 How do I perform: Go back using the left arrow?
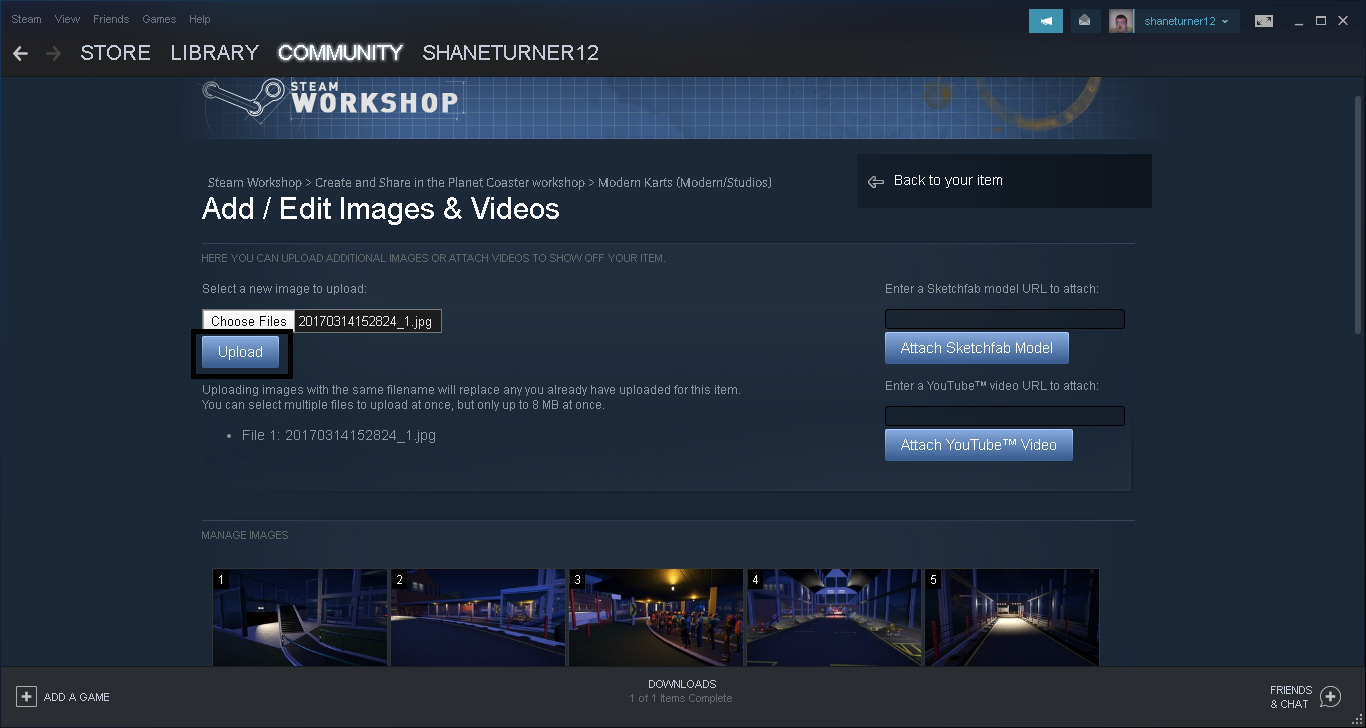pyautogui.click(x=21, y=53)
